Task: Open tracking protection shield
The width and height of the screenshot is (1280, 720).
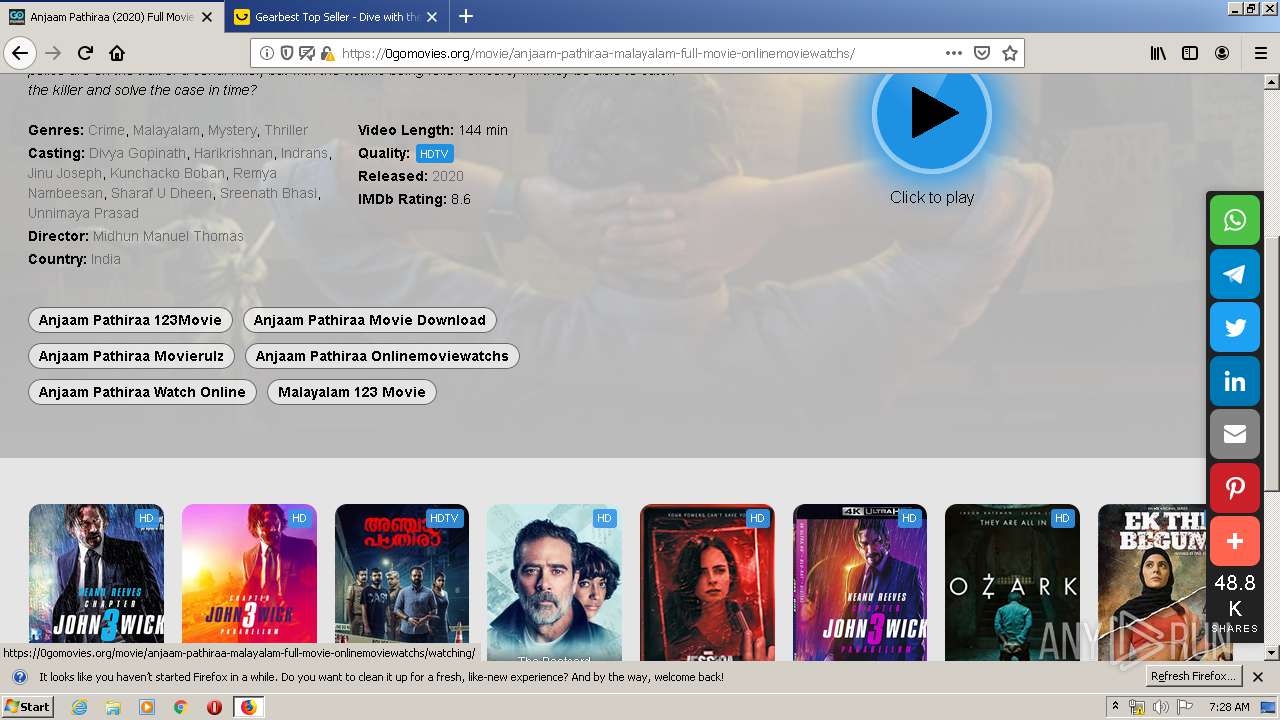Action: coord(287,53)
